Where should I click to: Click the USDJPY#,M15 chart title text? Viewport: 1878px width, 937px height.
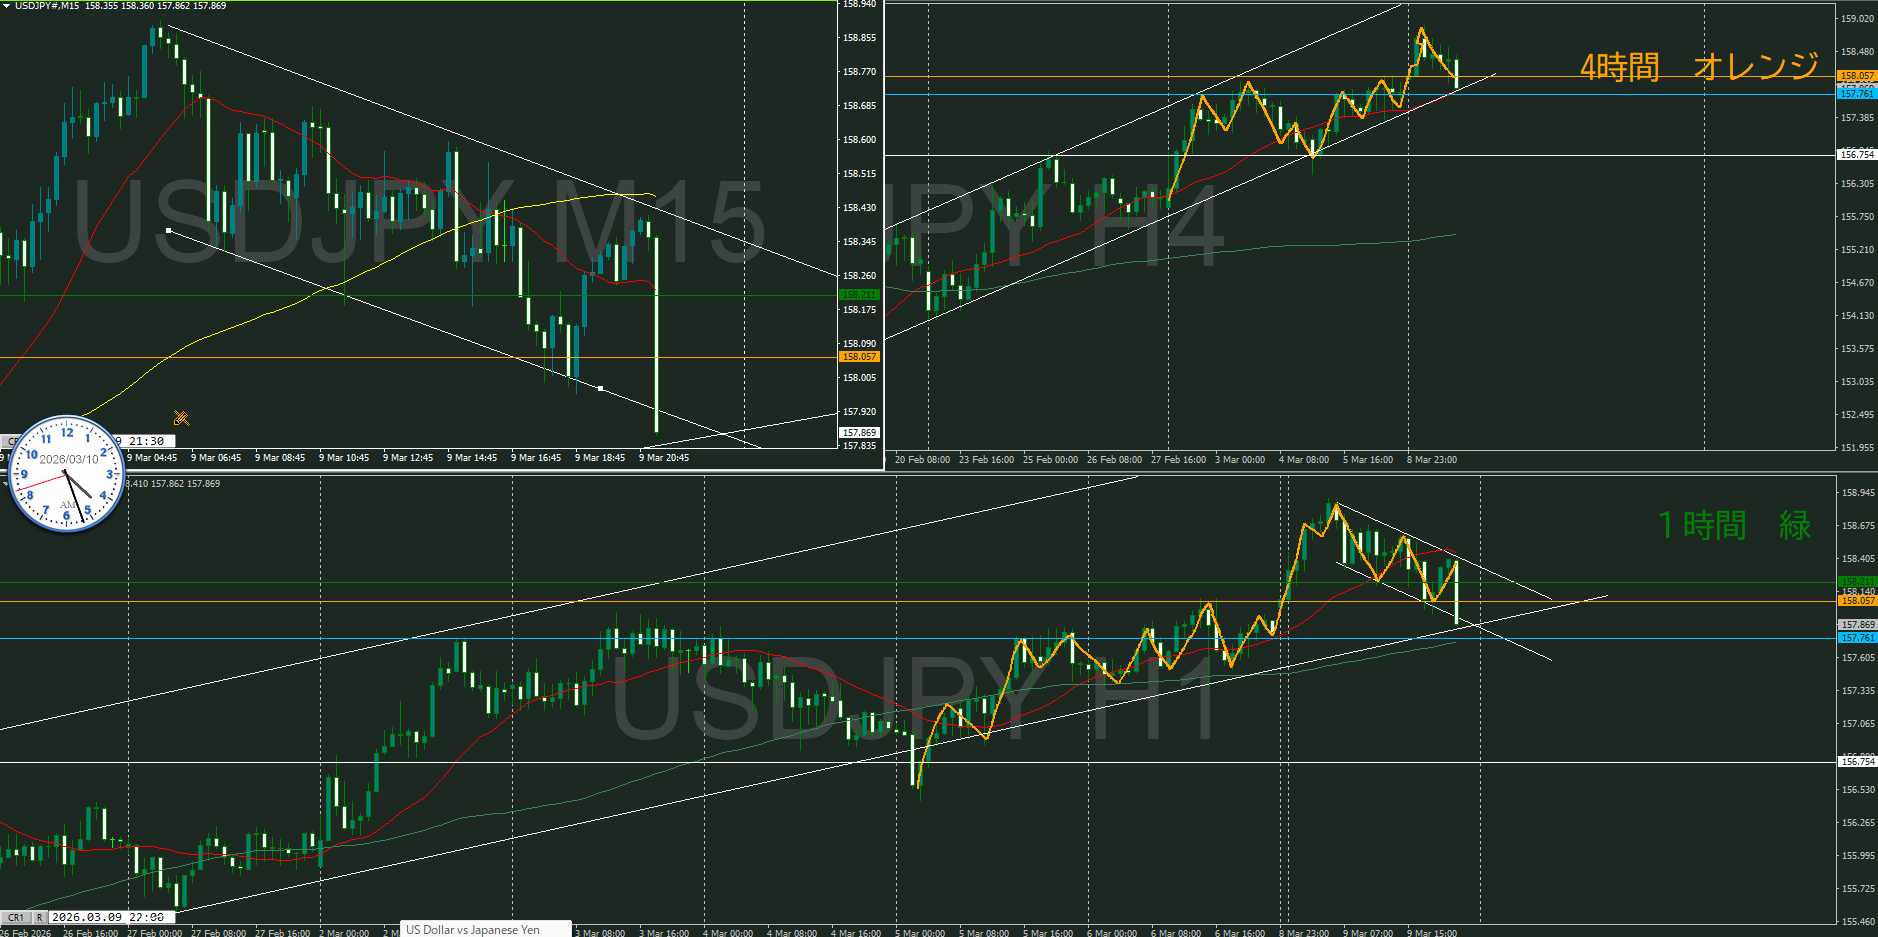coord(47,6)
